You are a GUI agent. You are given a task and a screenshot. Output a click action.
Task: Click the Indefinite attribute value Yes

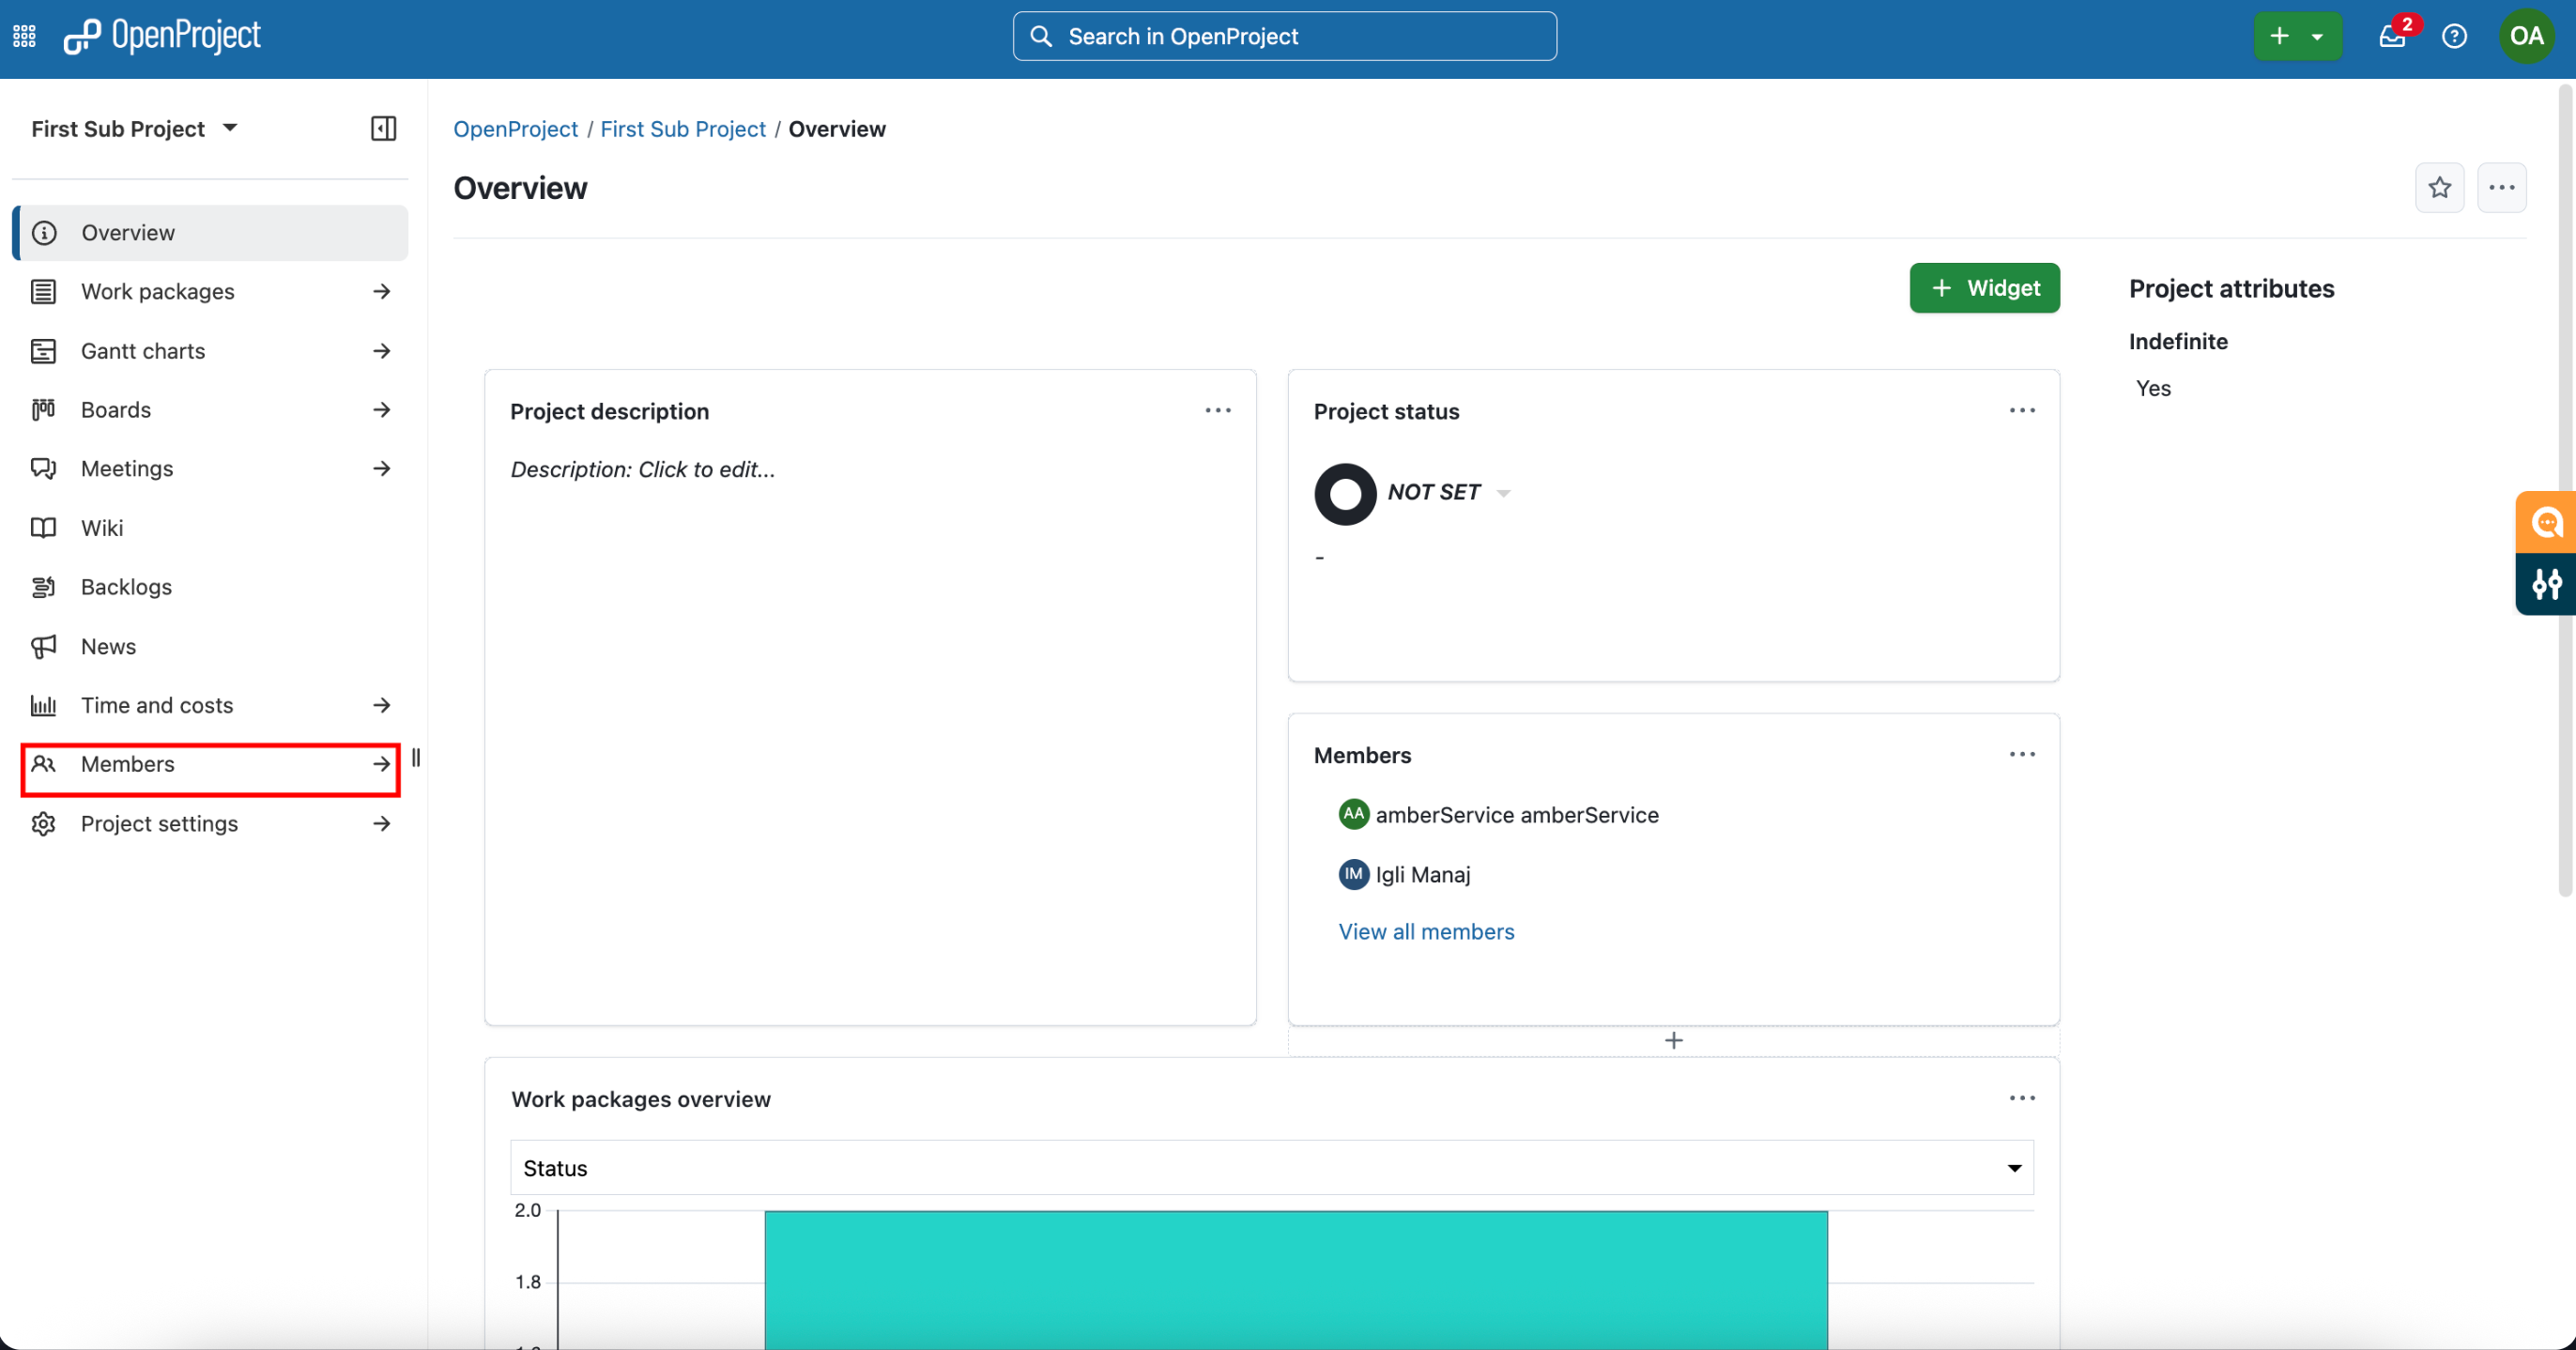[x=2153, y=388]
